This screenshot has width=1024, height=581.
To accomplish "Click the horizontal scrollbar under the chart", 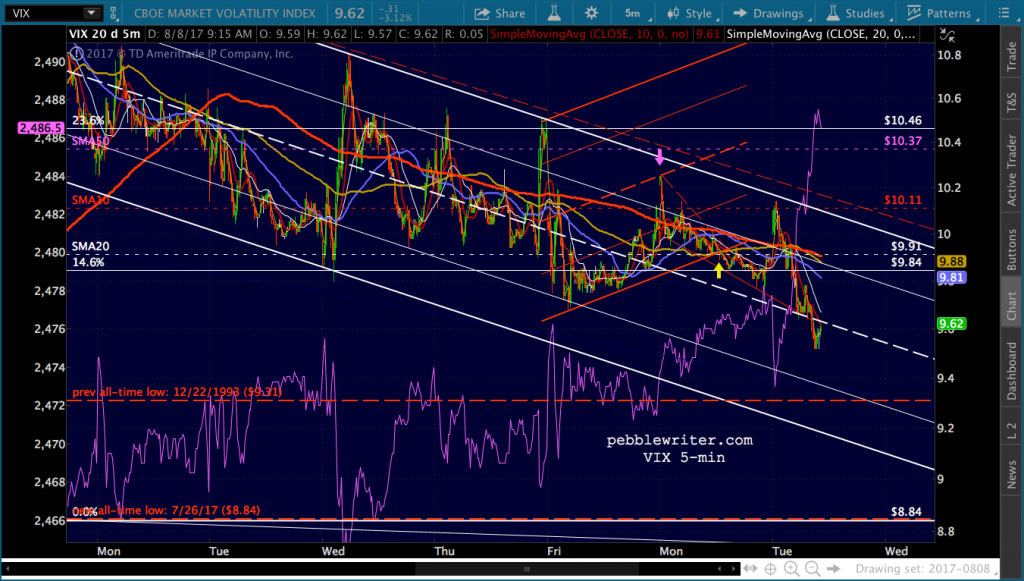I will click(x=524, y=568).
